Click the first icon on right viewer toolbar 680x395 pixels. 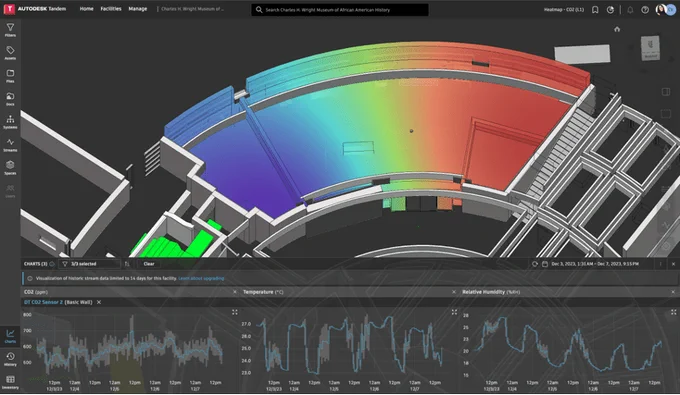[666, 91]
